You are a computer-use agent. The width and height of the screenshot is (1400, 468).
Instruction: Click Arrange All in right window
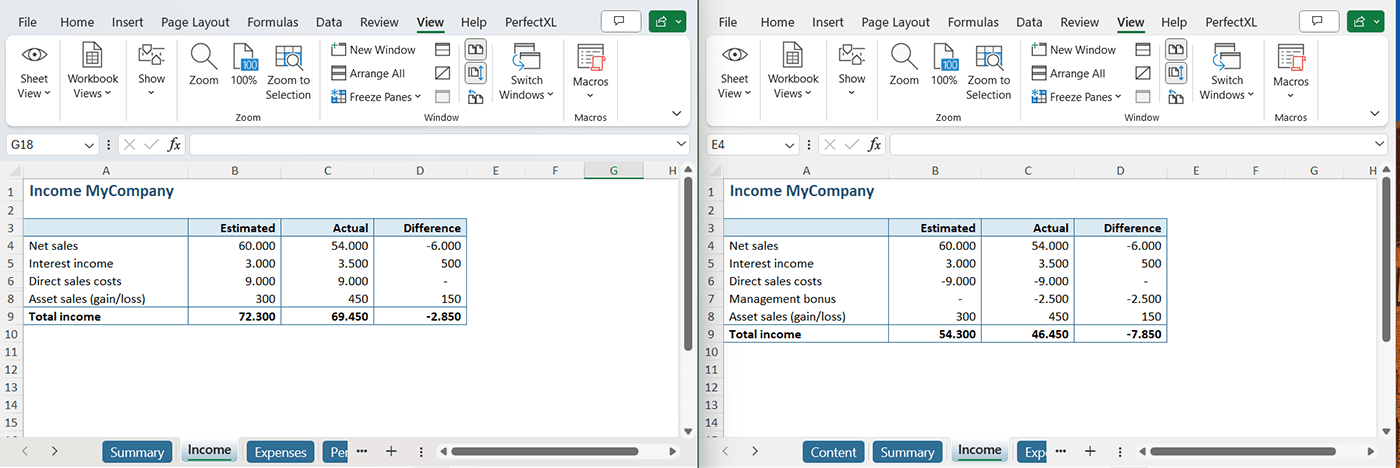pos(1067,73)
